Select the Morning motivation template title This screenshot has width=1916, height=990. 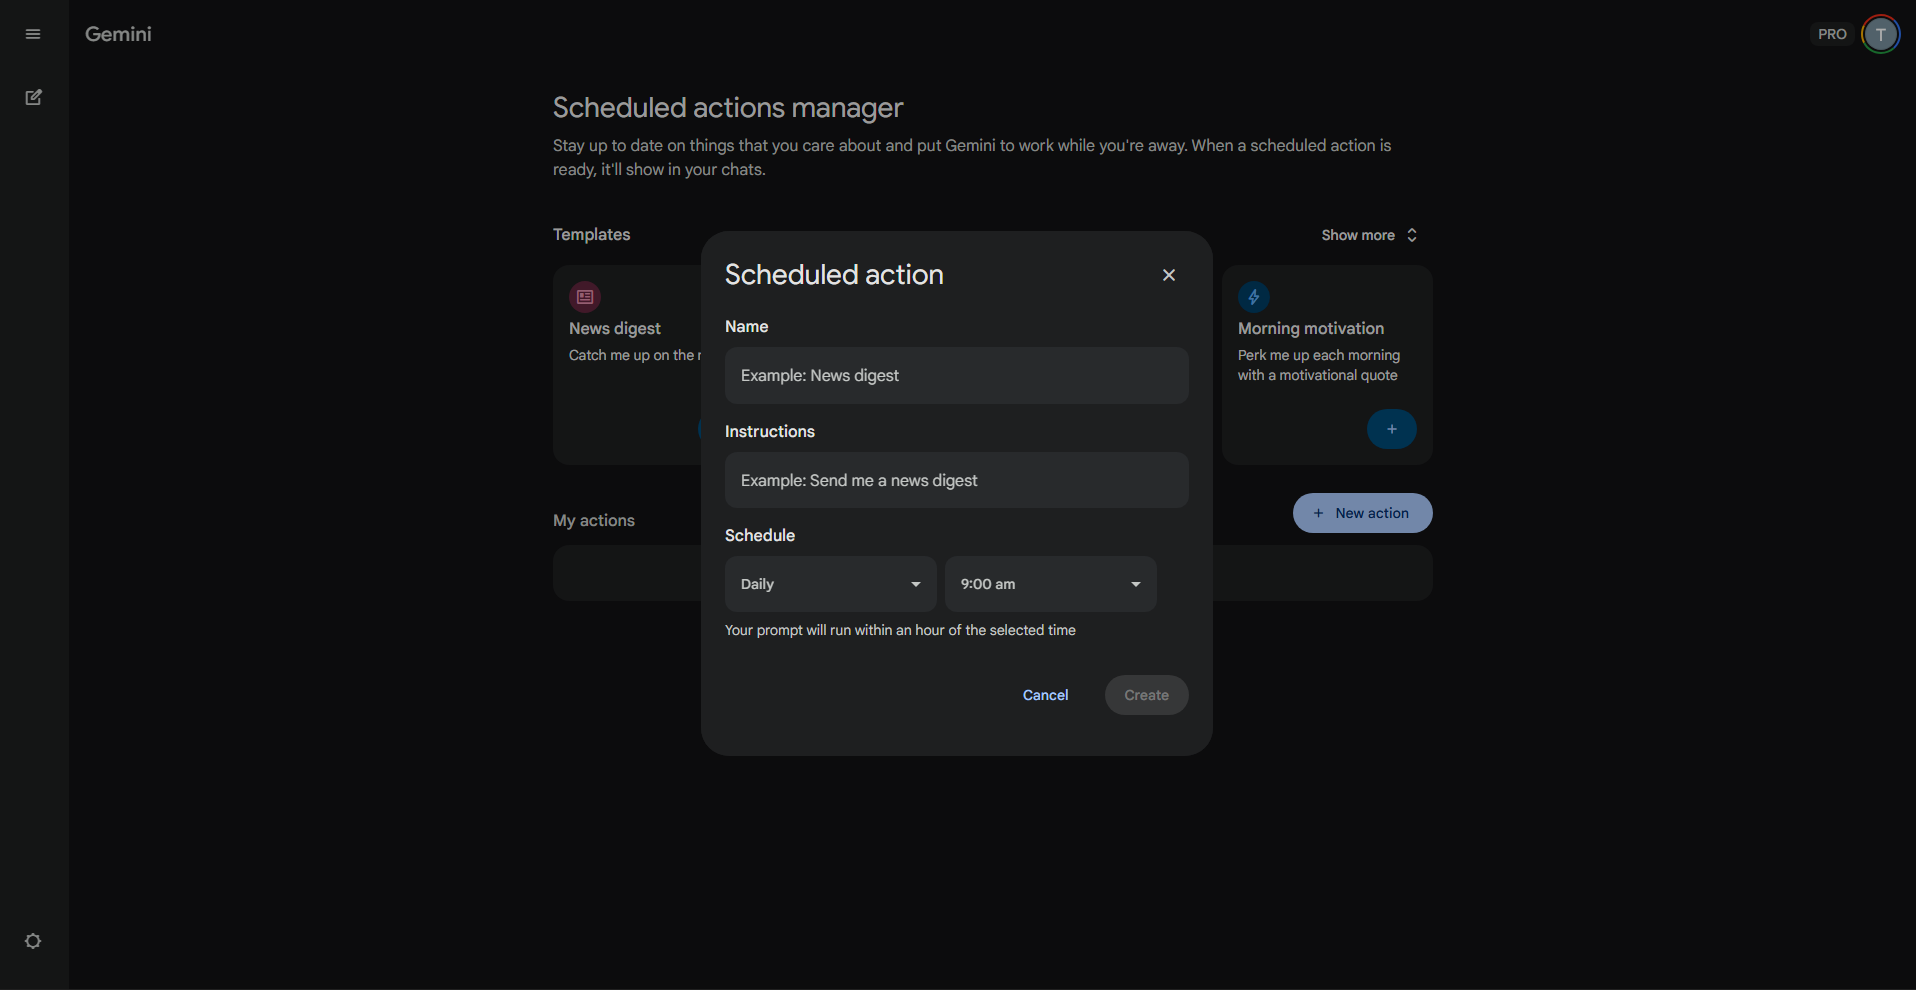click(x=1311, y=328)
